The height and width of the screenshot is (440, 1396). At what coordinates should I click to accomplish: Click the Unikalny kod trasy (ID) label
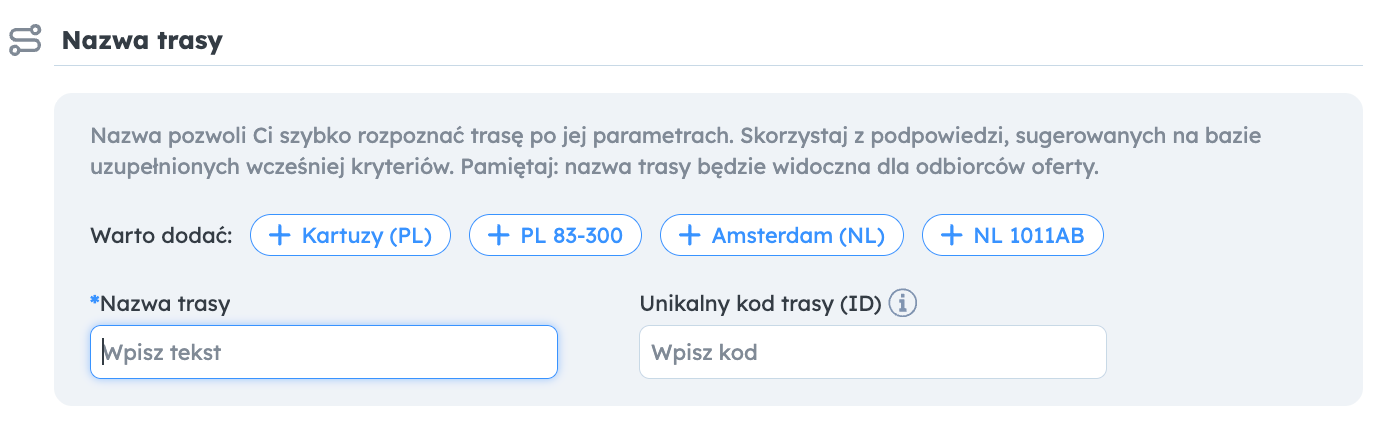pyautogui.click(x=760, y=303)
